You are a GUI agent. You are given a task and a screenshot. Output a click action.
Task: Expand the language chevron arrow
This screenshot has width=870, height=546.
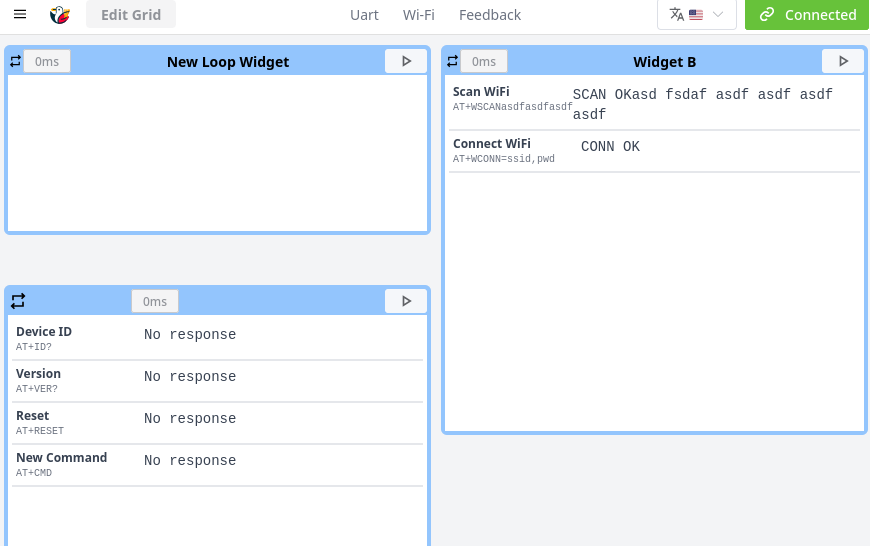[x=718, y=14]
